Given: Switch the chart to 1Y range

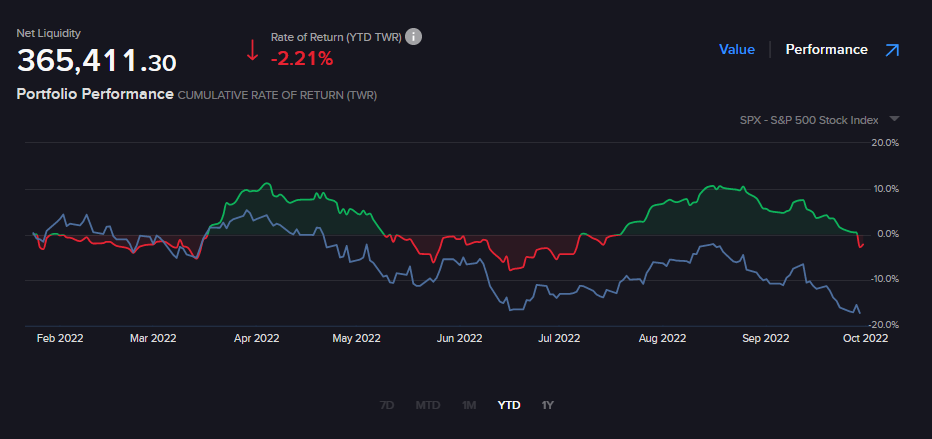Looking at the screenshot, I should pos(547,405).
